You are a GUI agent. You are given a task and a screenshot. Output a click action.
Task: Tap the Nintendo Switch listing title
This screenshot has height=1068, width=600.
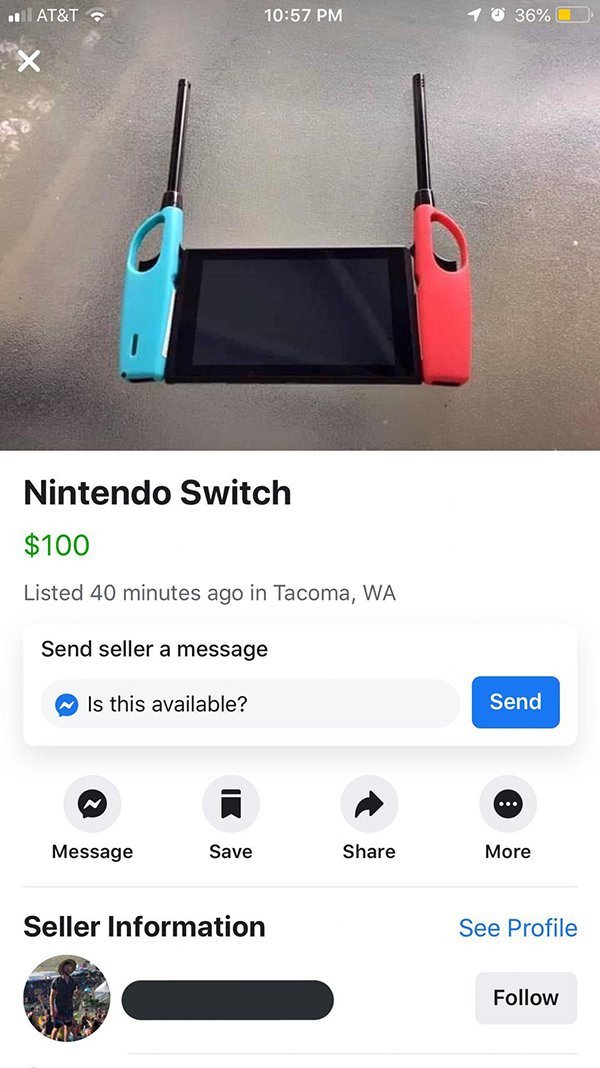(x=157, y=492)
